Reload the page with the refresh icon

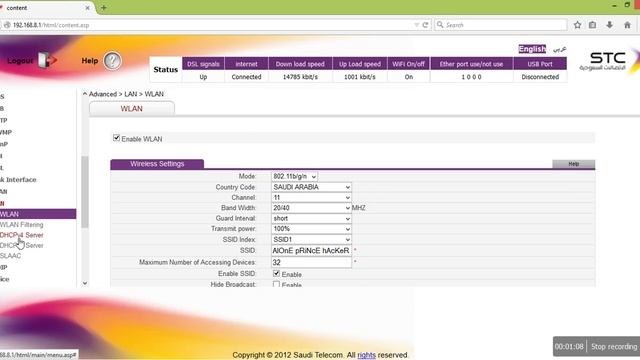pyautogui.click(x=425, y=25)
